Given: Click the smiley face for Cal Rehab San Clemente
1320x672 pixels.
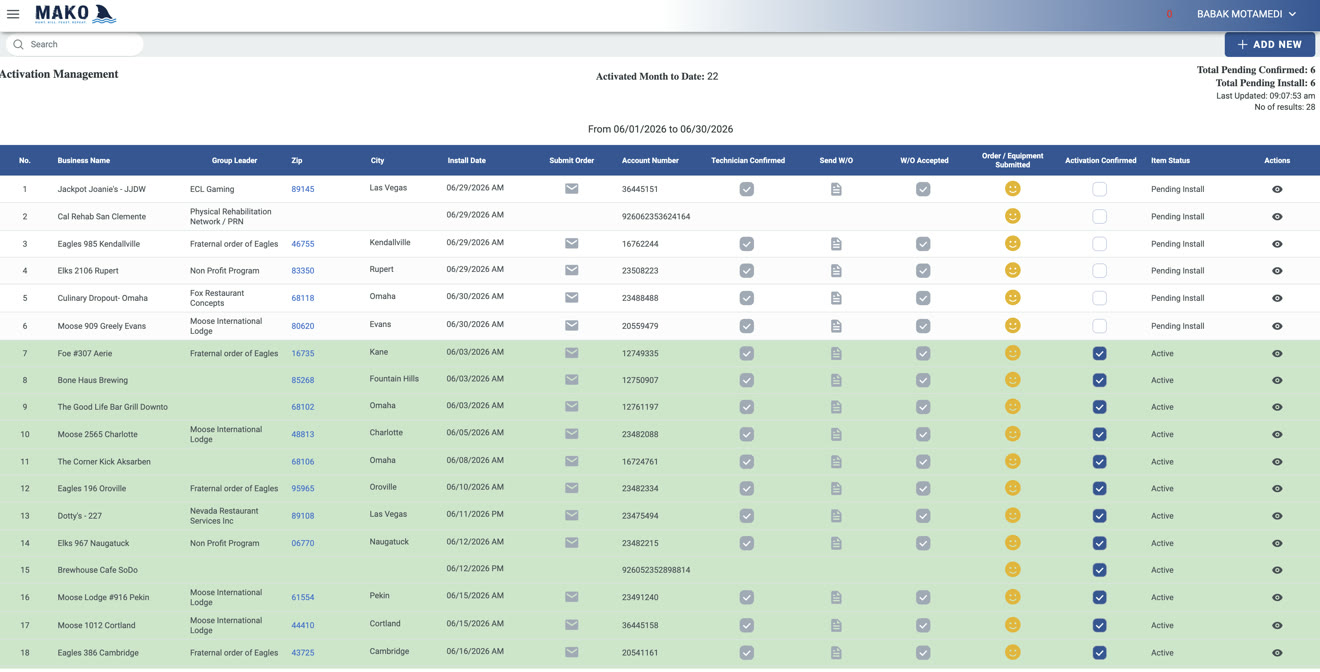Looking at the screenshot, I should [x=1012, y=216].
